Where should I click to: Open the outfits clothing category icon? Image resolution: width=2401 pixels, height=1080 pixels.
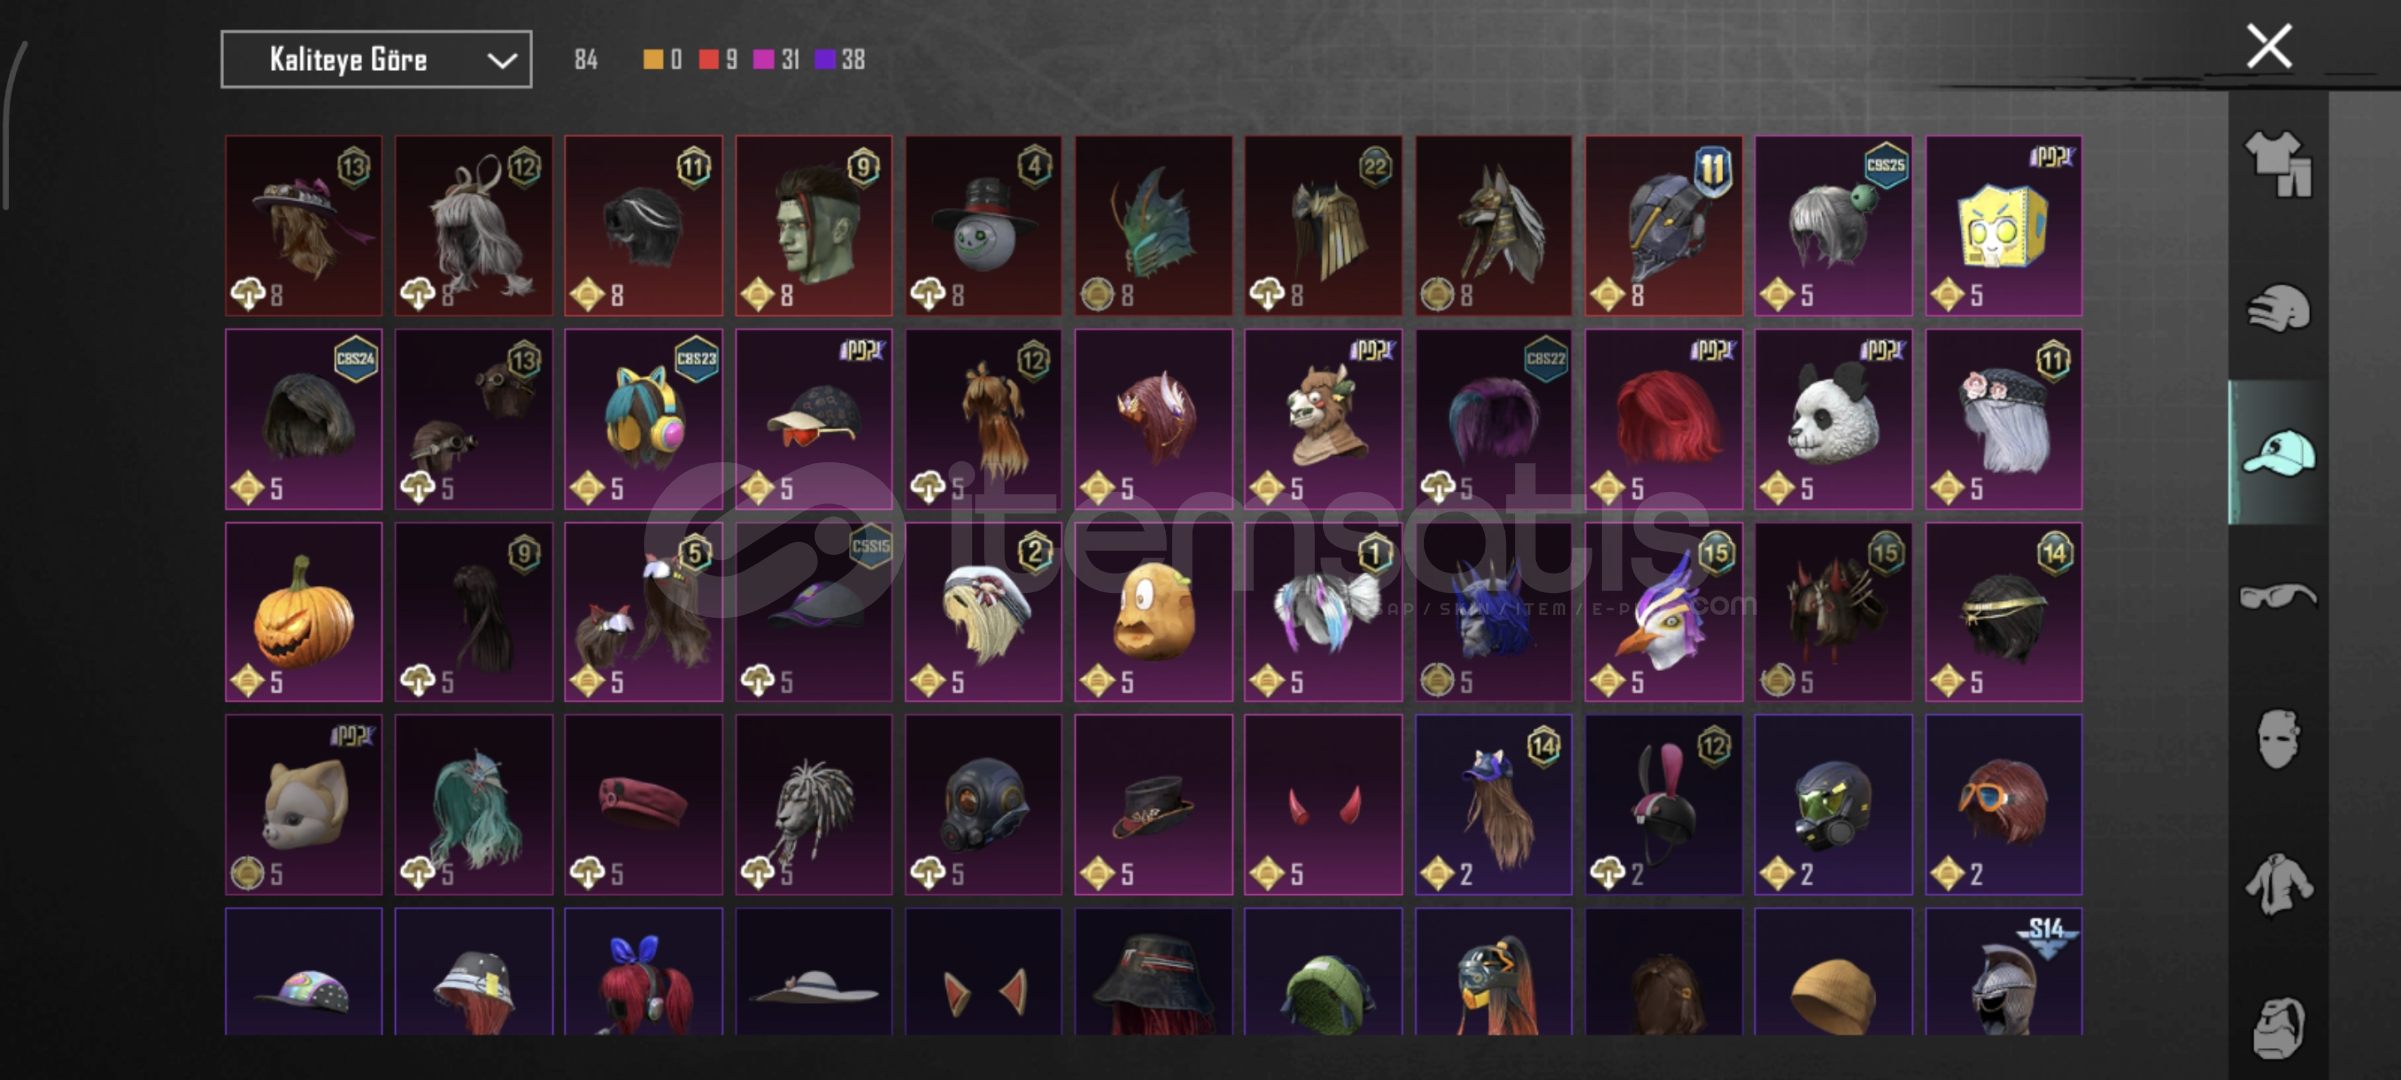2278,163
